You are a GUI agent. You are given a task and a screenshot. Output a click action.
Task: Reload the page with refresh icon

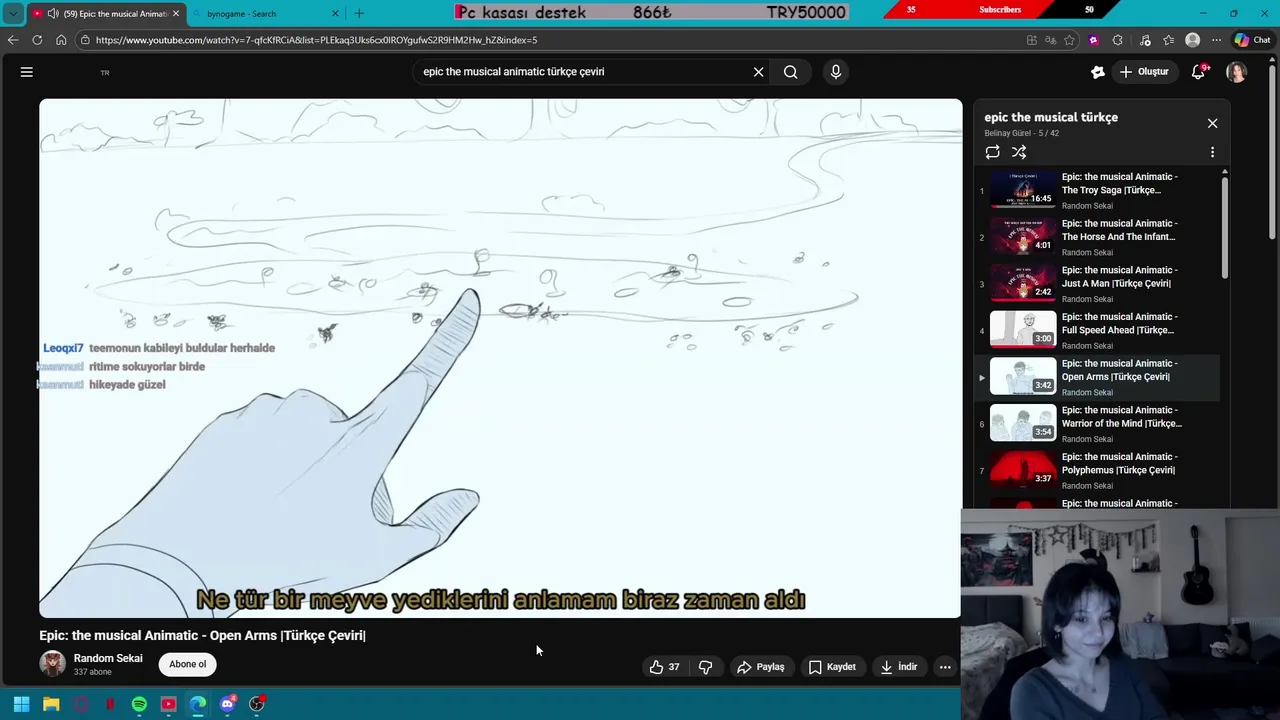coord(37,40)
